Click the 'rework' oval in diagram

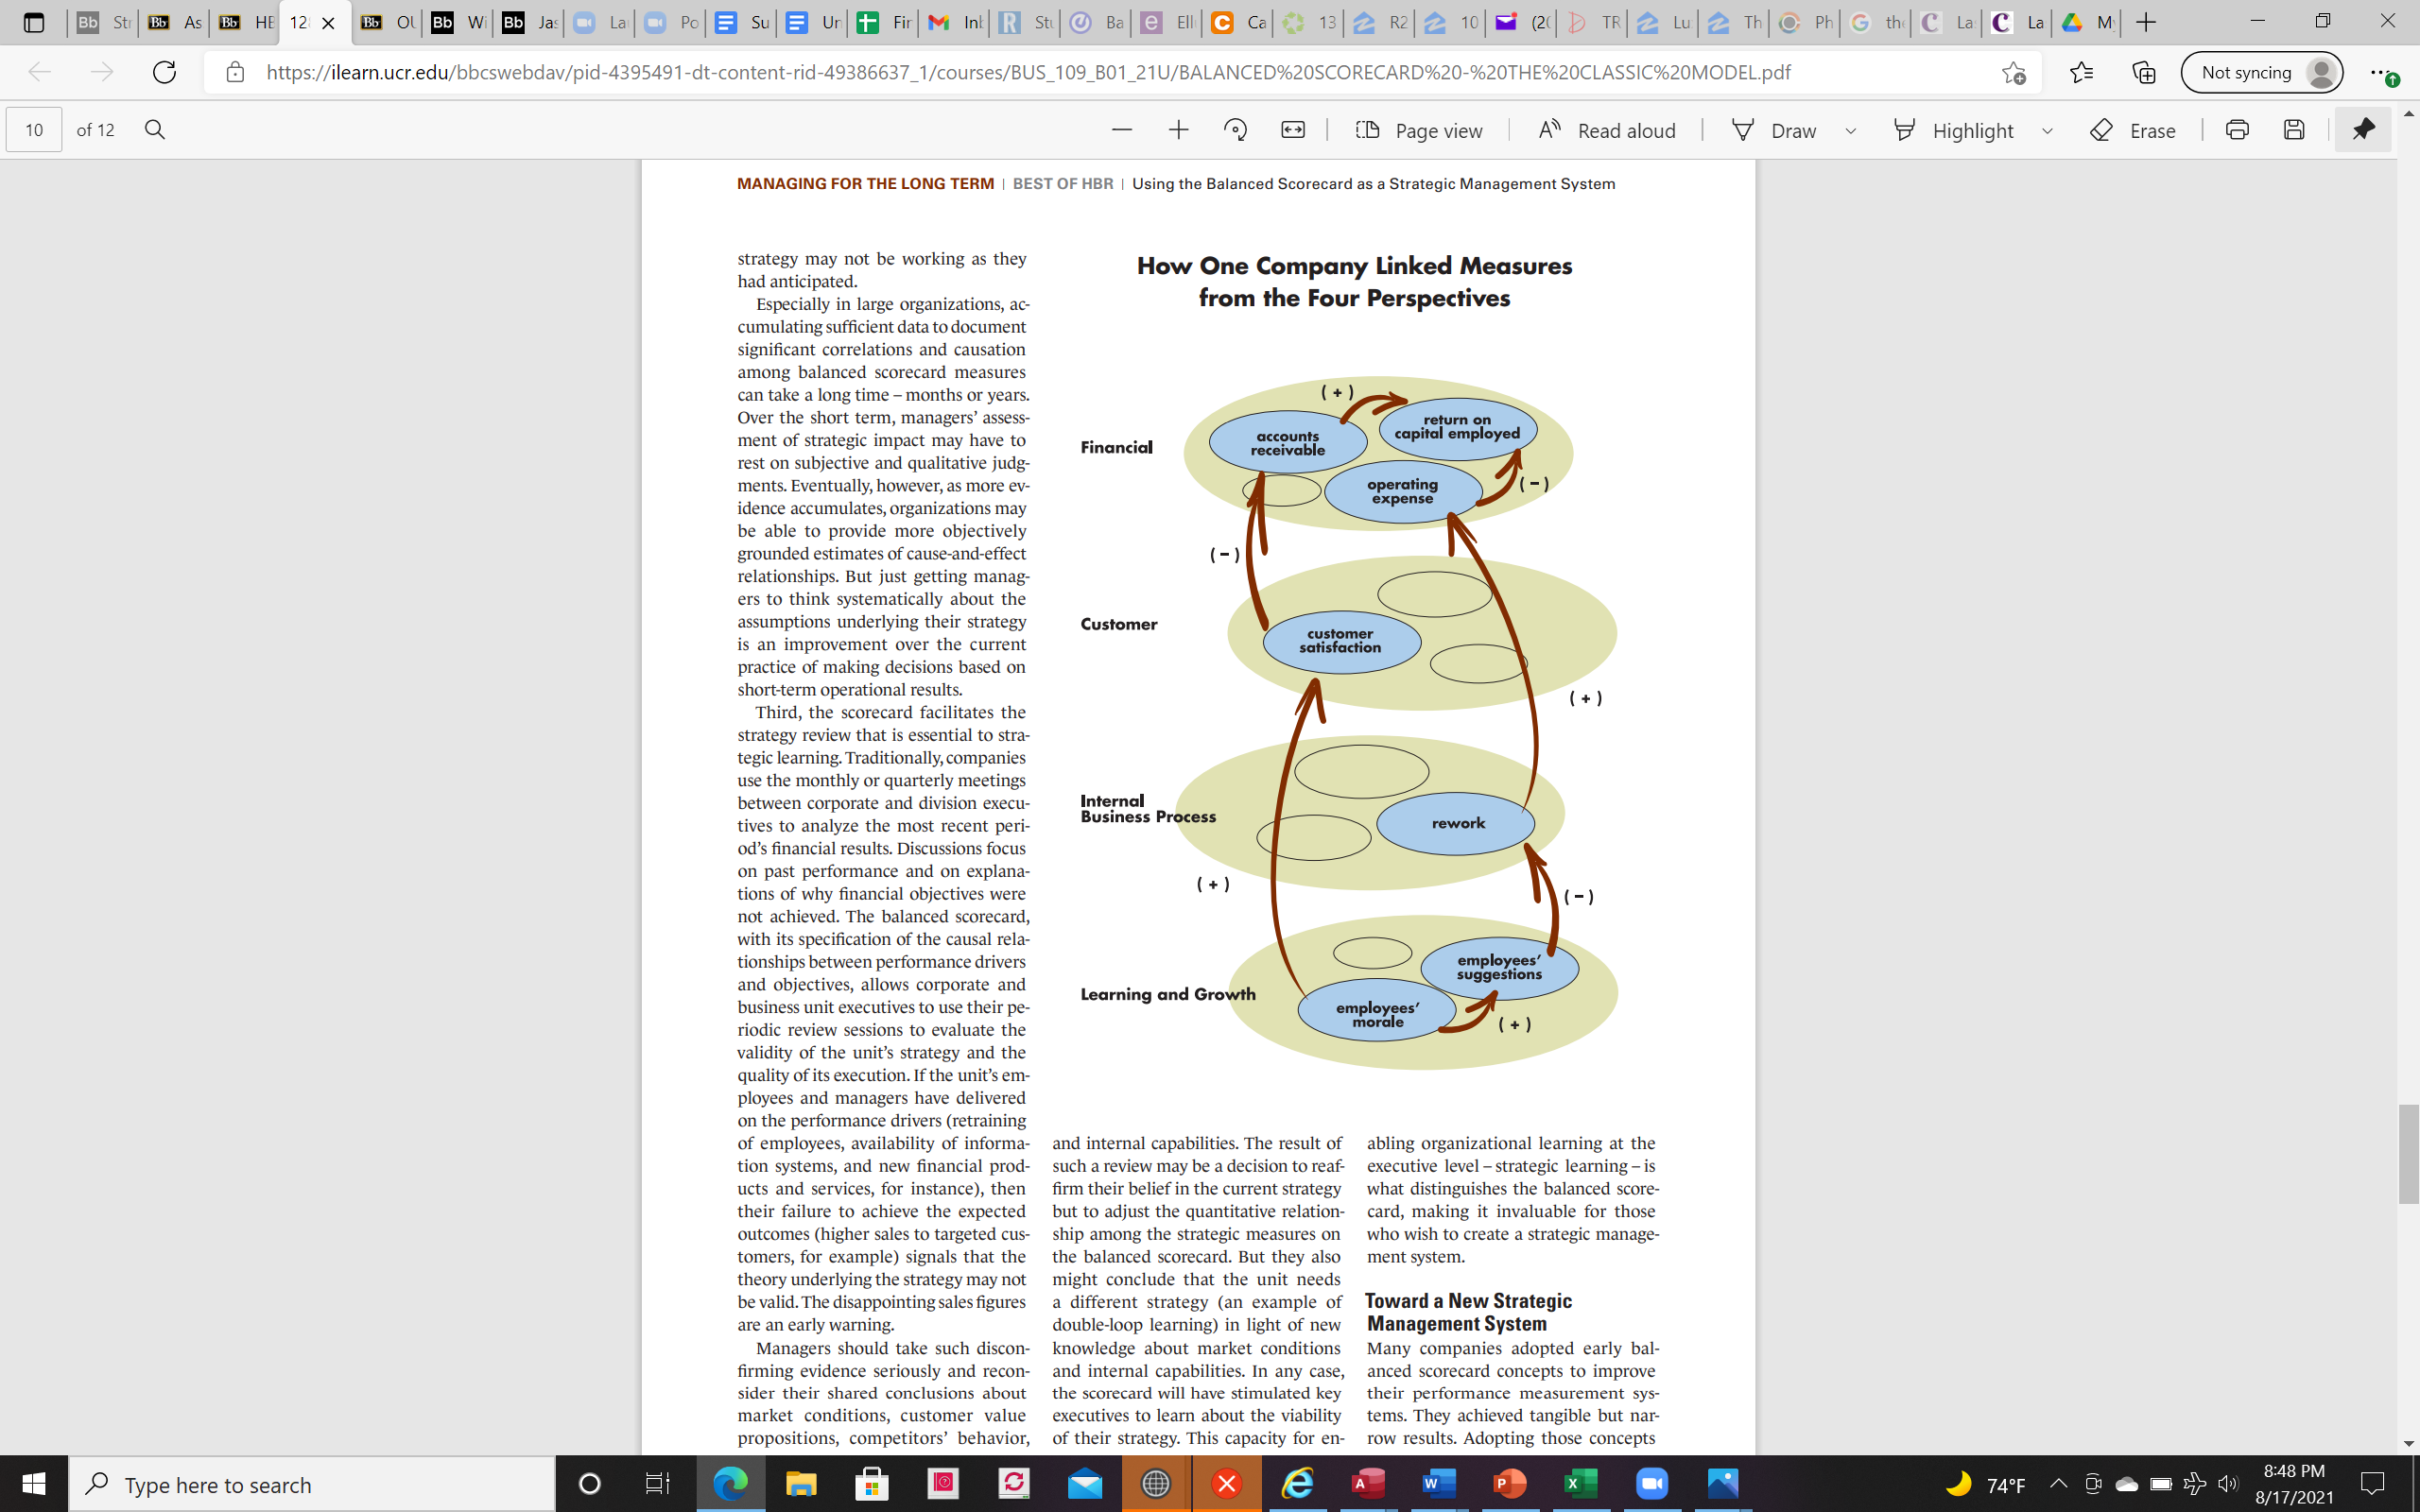[x=1457, y=823]
